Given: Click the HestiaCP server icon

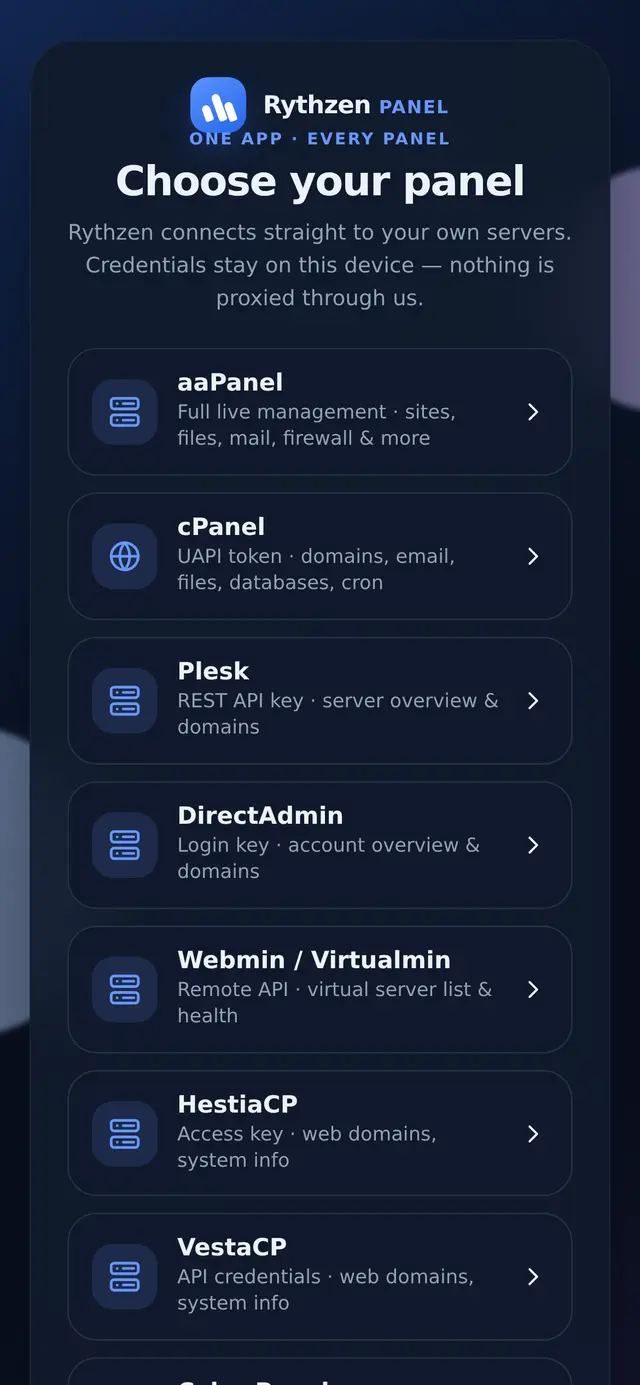Looking at the screenshot, I should pos(125,1133).
